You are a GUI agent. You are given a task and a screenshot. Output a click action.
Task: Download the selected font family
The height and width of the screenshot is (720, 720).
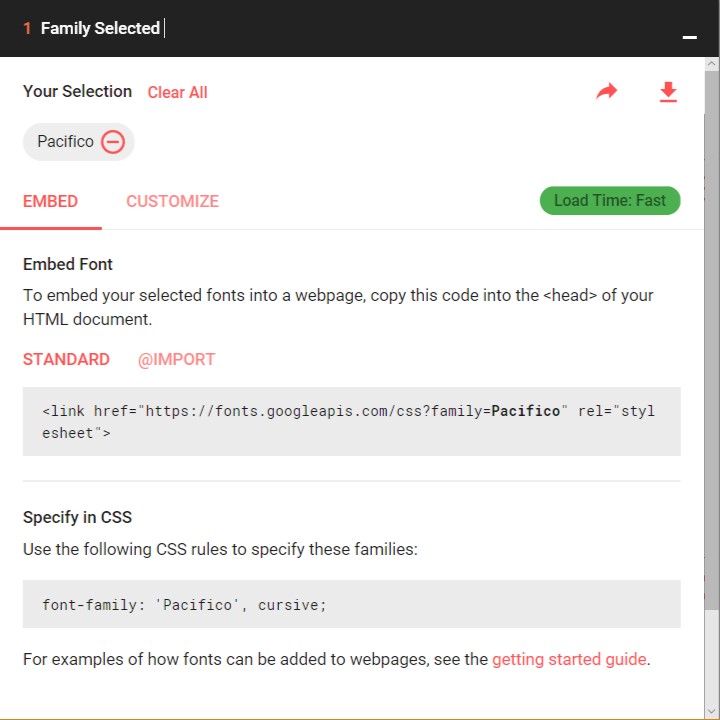tap(668, 92)
